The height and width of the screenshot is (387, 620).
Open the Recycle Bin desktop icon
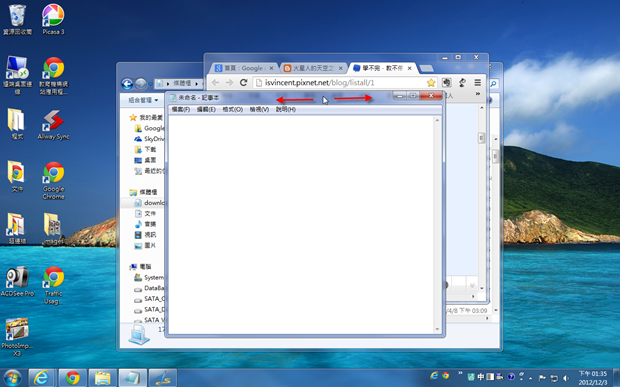tap(17, 19)
